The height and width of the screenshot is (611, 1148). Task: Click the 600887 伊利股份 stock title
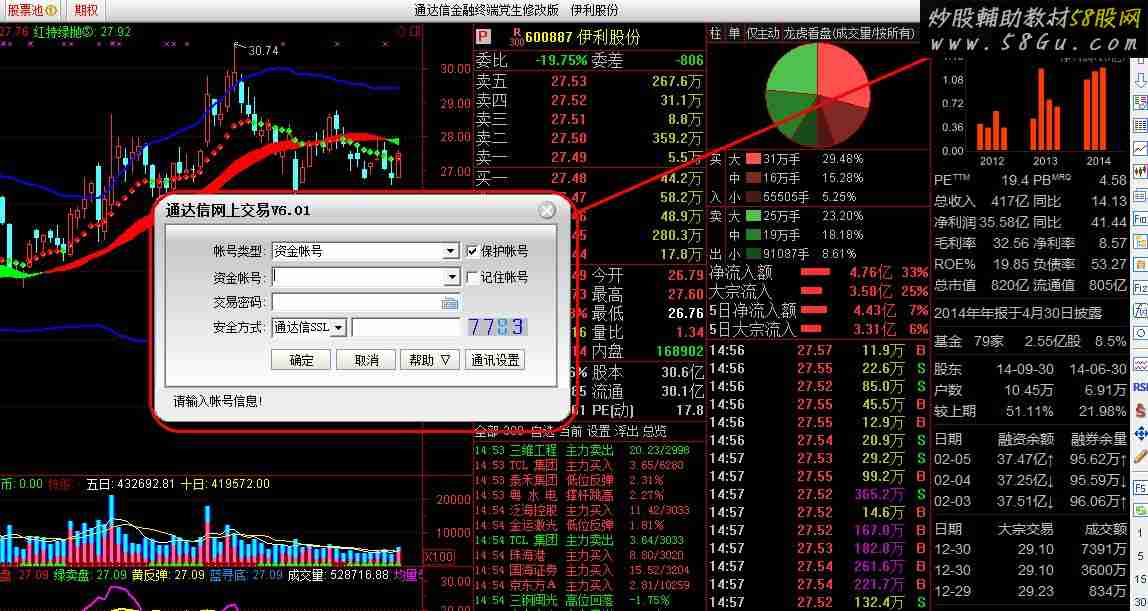[x=583, y=37]
